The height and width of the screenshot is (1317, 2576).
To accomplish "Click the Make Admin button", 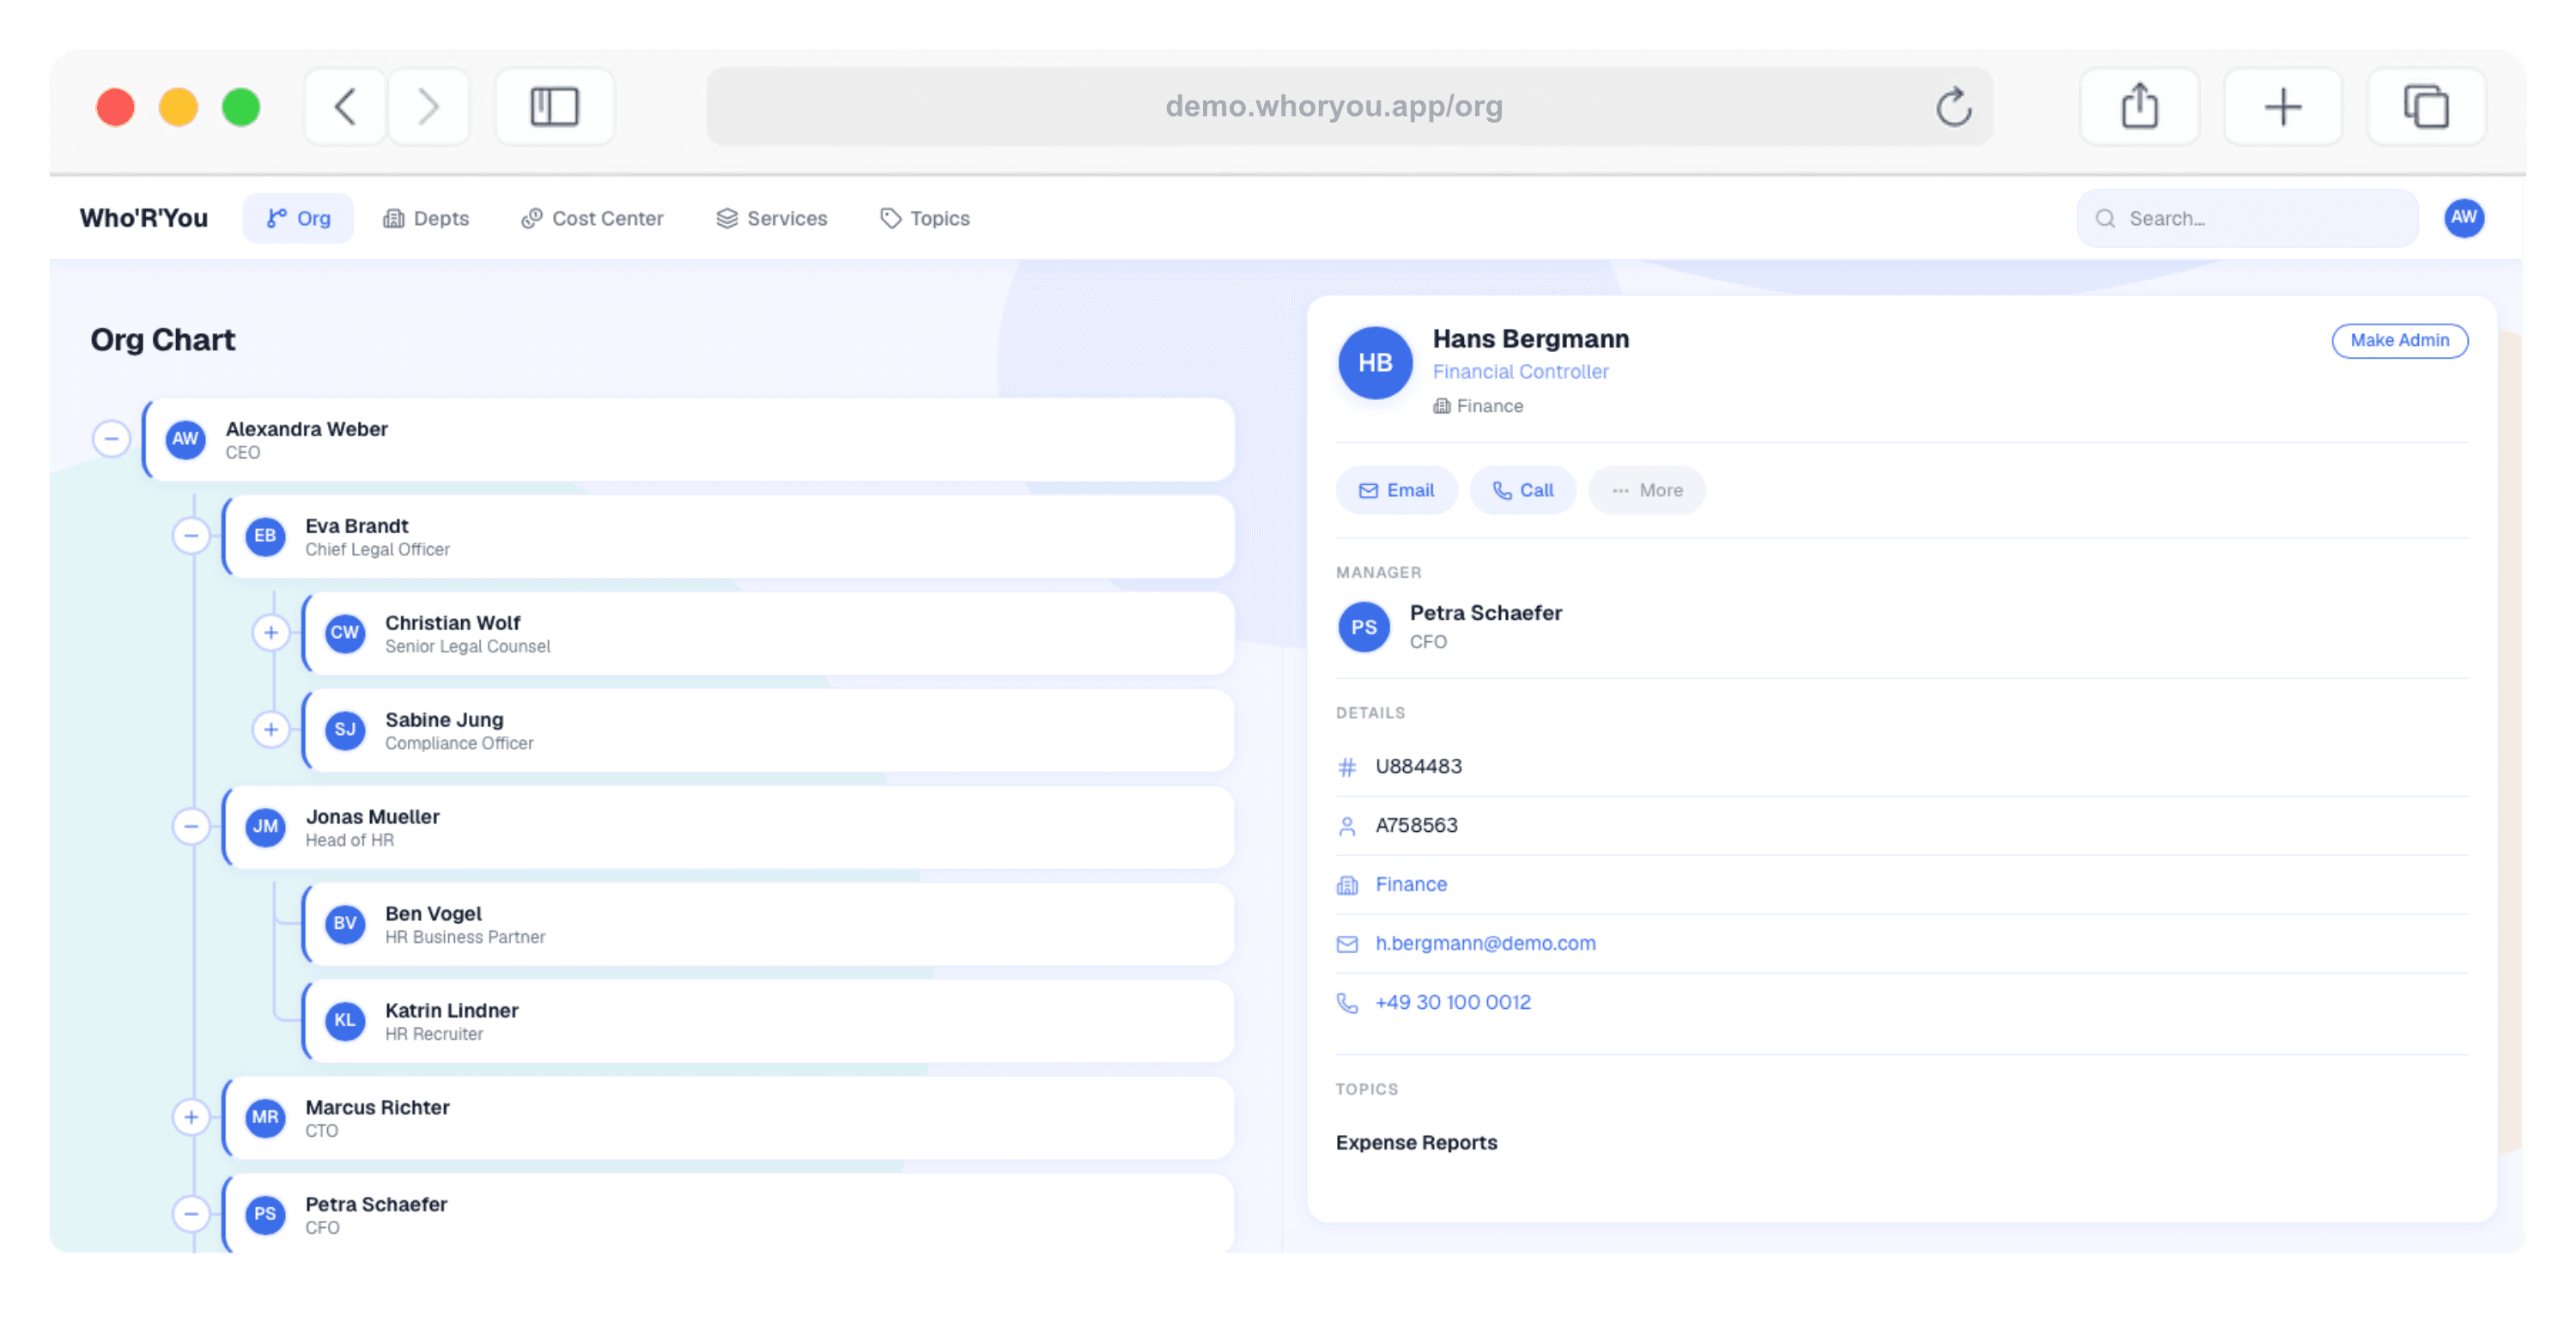I will (2399, 340).
